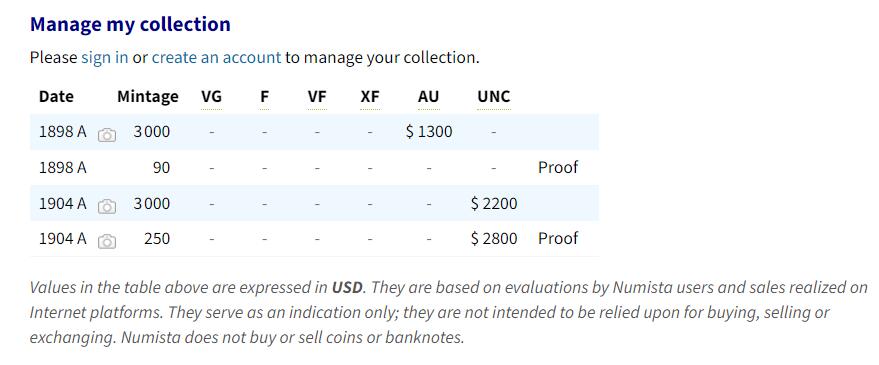Select the $ 1300 AU value

pyautogui.click(x=429, y=132)
